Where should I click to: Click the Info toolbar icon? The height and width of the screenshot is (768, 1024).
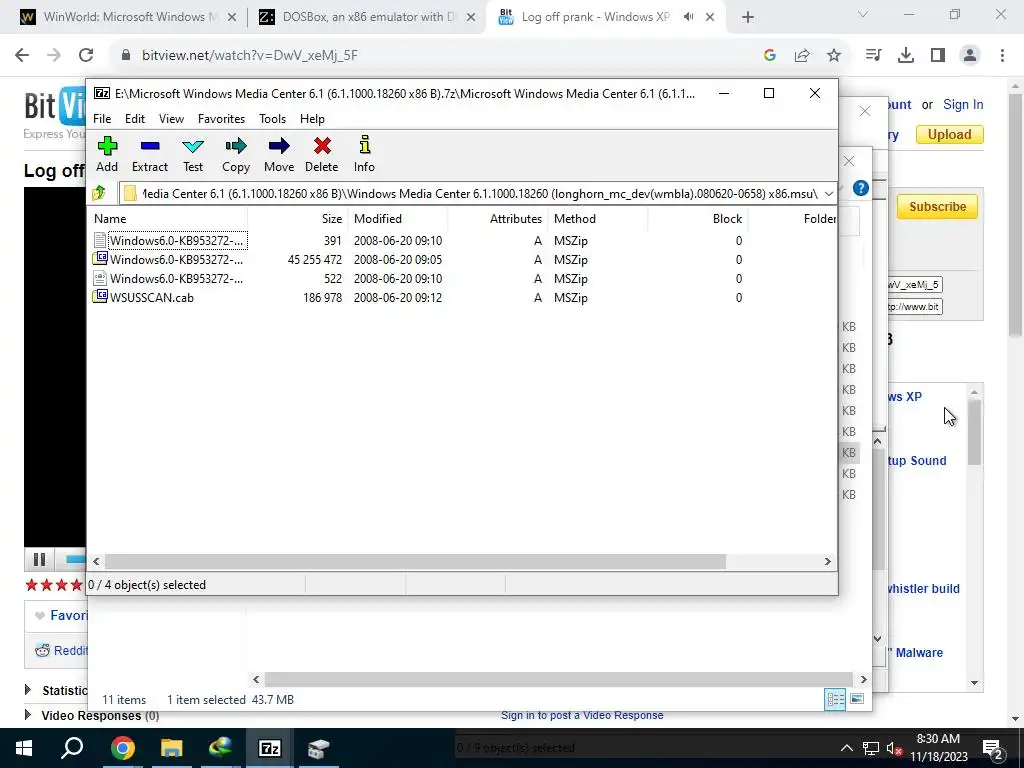[x=364, y=154]
